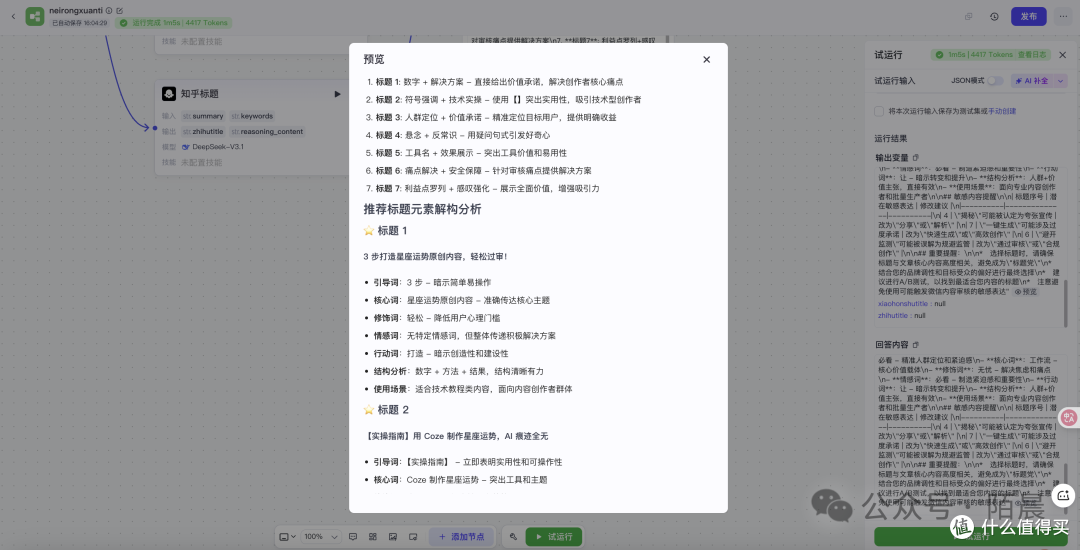Click list item 标题 4: 悬念 + 反常识

[x=463, y=135]
